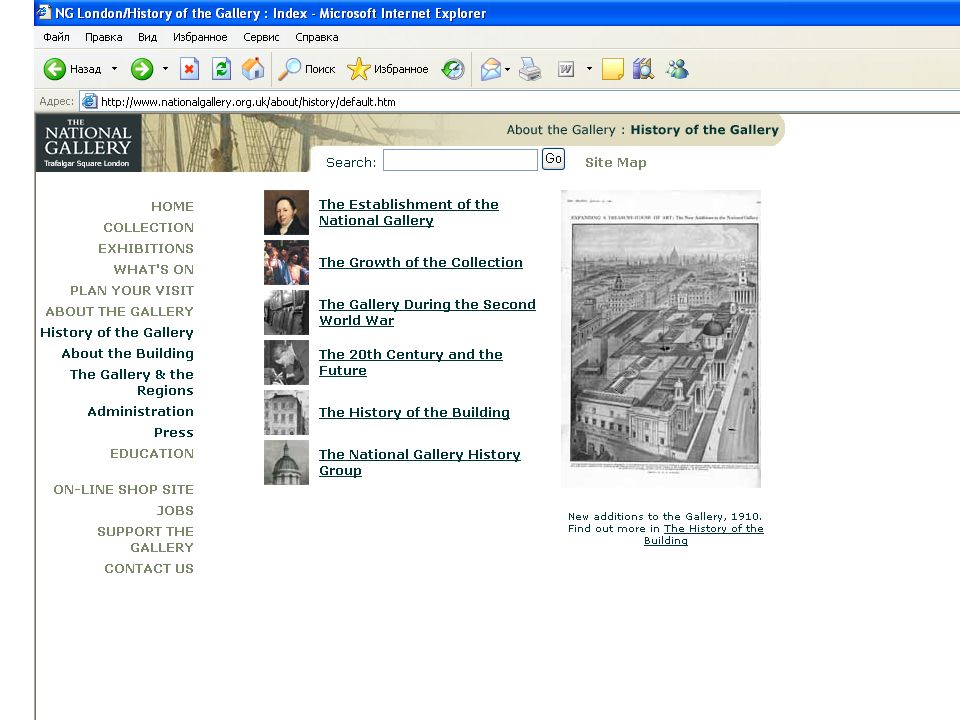Viewport: 960px width, 720px height.
Task: Open EDUCATION in sidebar
Action: click(x=152, y=453)
